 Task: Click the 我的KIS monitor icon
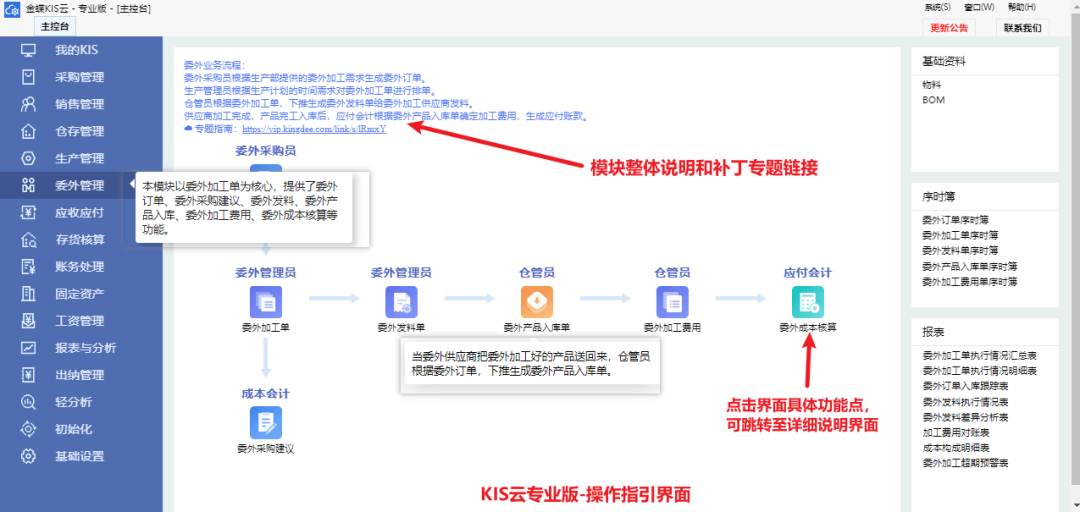point(28,50)
